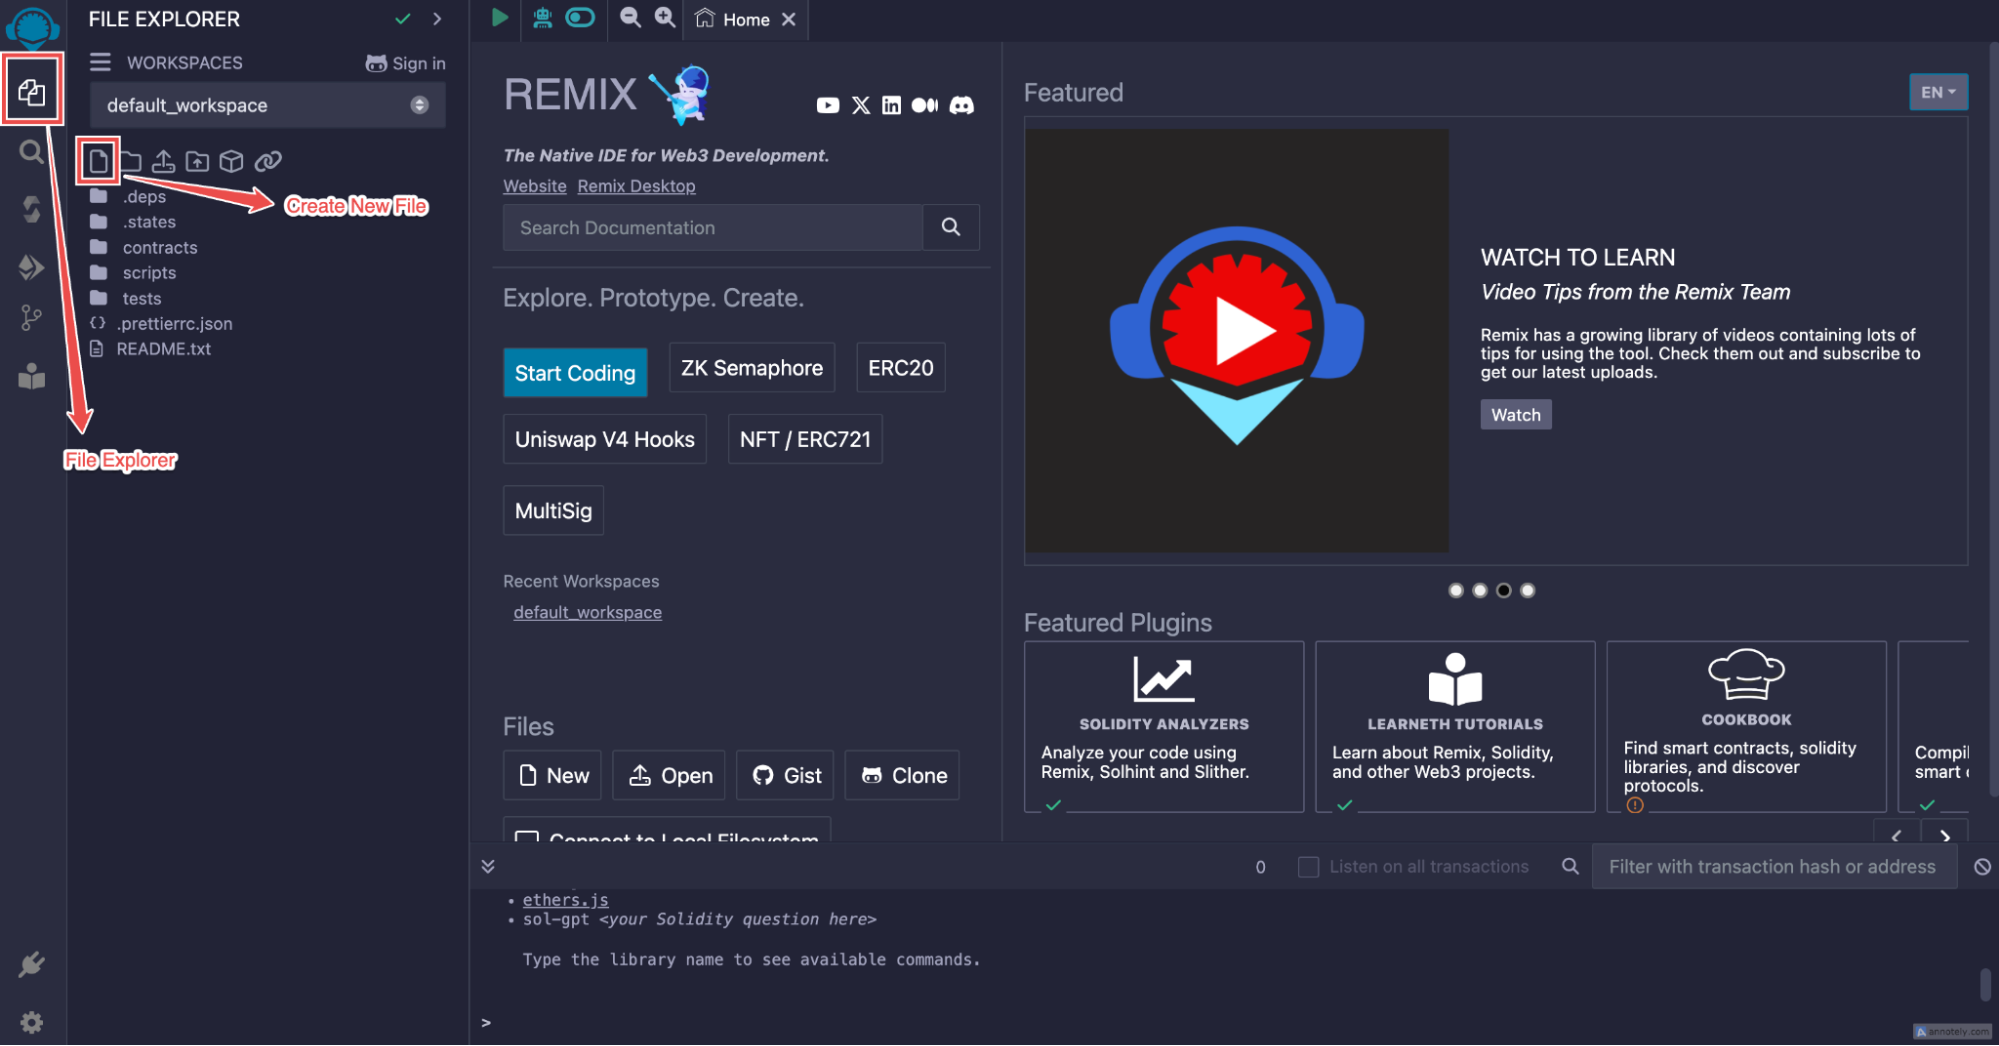Open the Remix Desktop link
The image size is (1999, 1046).
click(x=636, y=186)
